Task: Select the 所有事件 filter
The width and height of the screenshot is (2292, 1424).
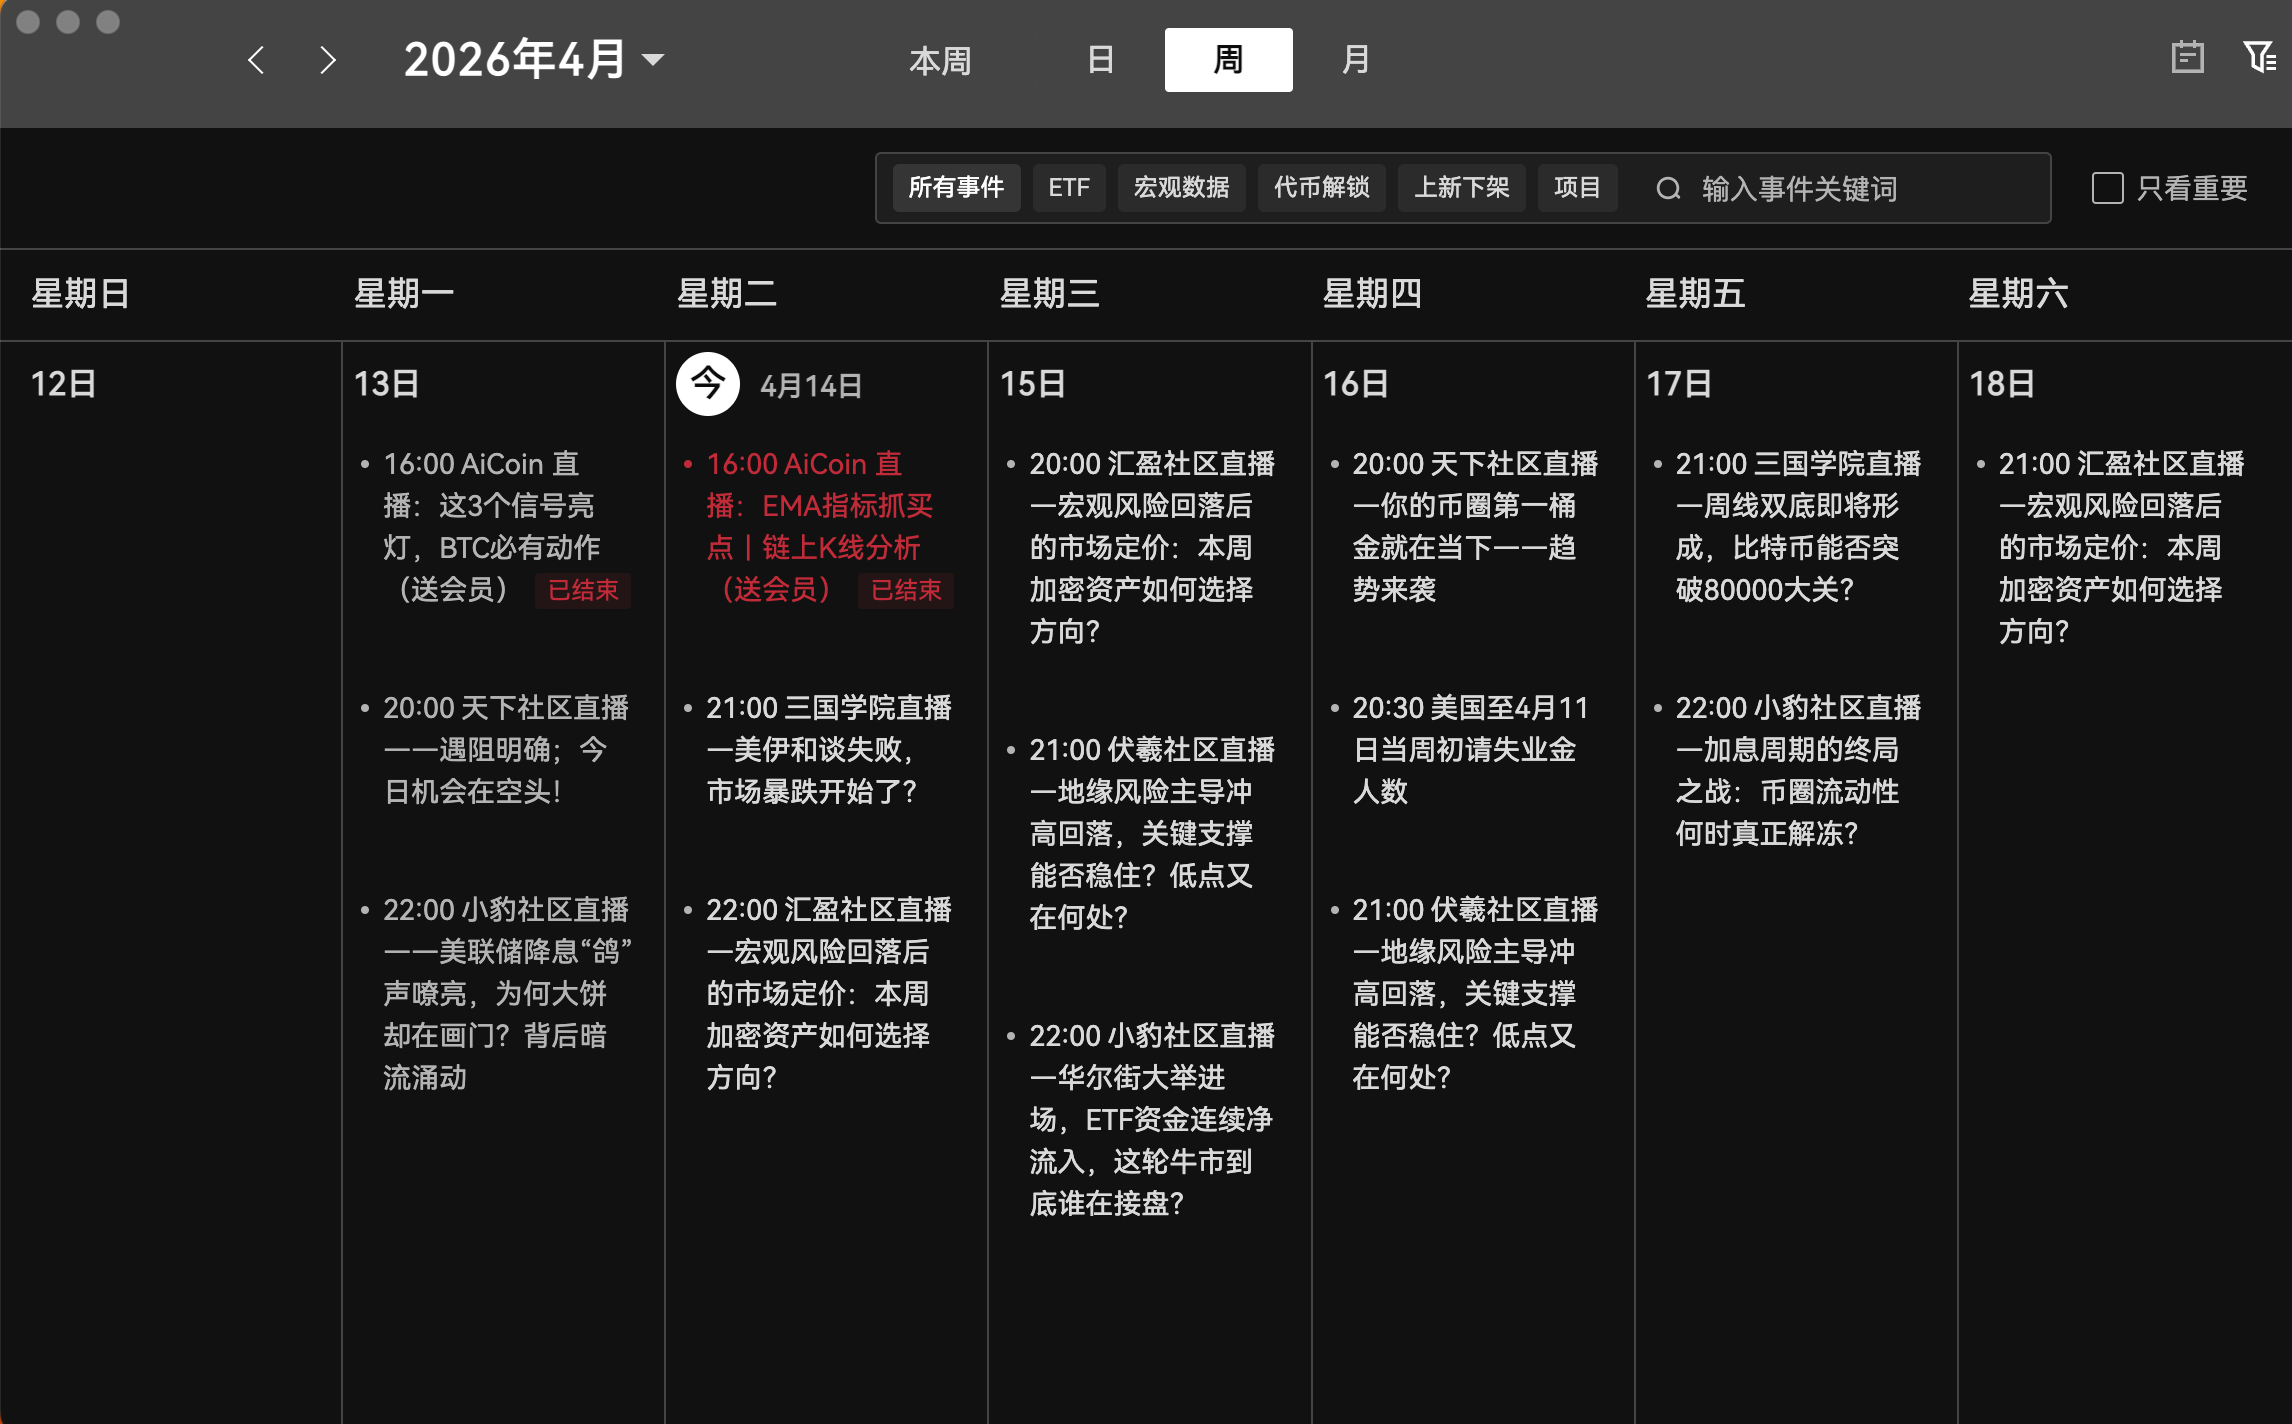Action: click(x=956, y=187)
